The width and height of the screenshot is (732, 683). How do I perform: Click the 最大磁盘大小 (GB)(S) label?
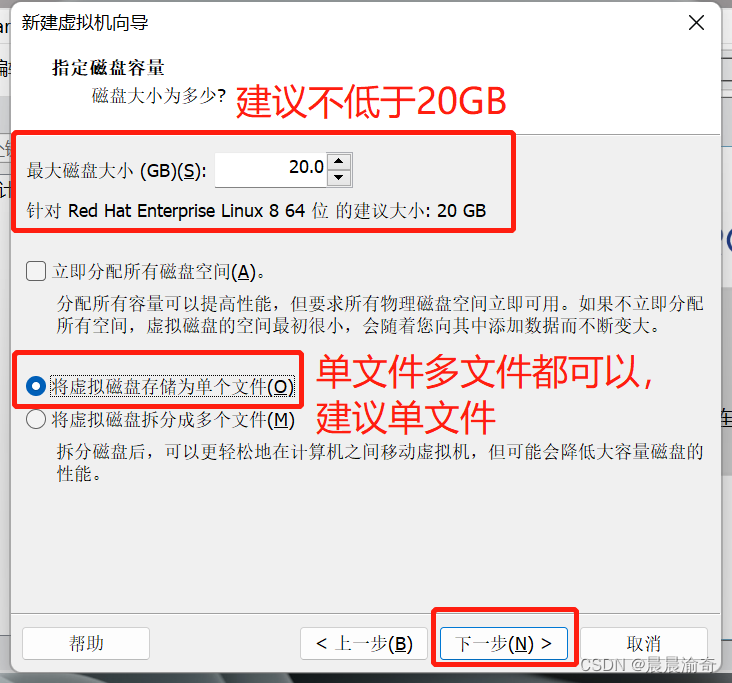[x=117, y=171]
